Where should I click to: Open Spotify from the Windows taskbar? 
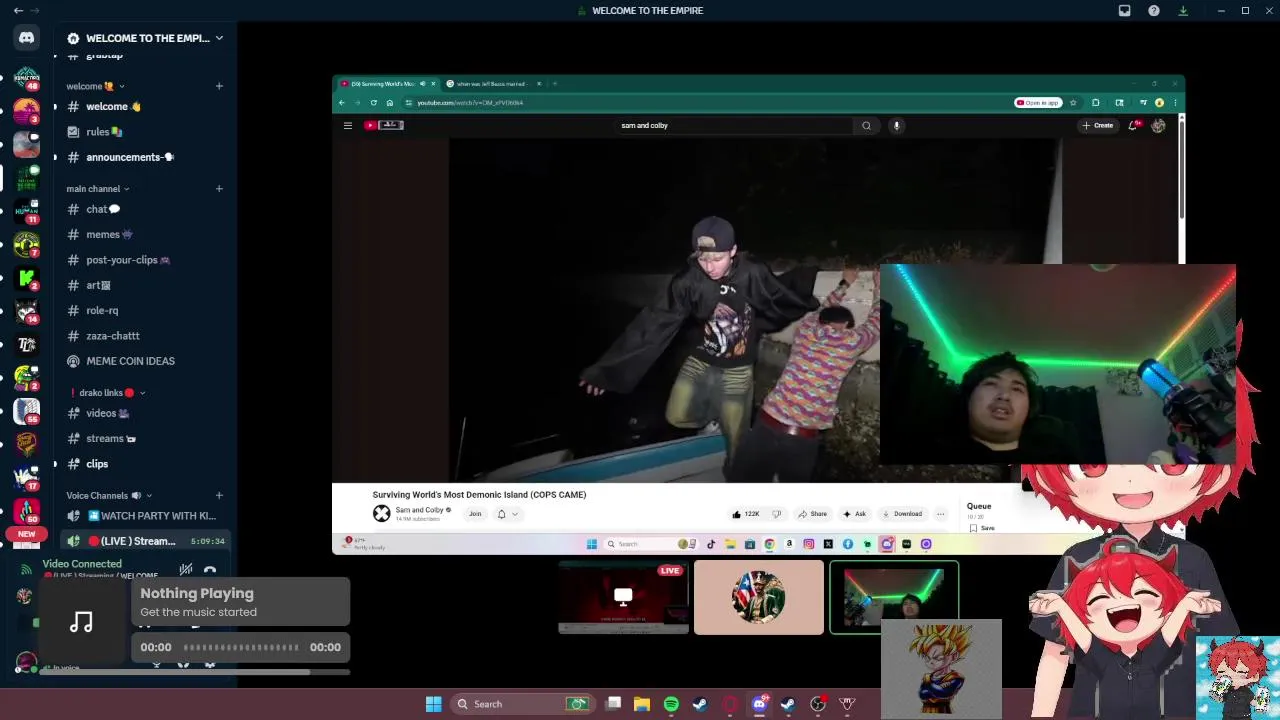click(x=671, y=704)
